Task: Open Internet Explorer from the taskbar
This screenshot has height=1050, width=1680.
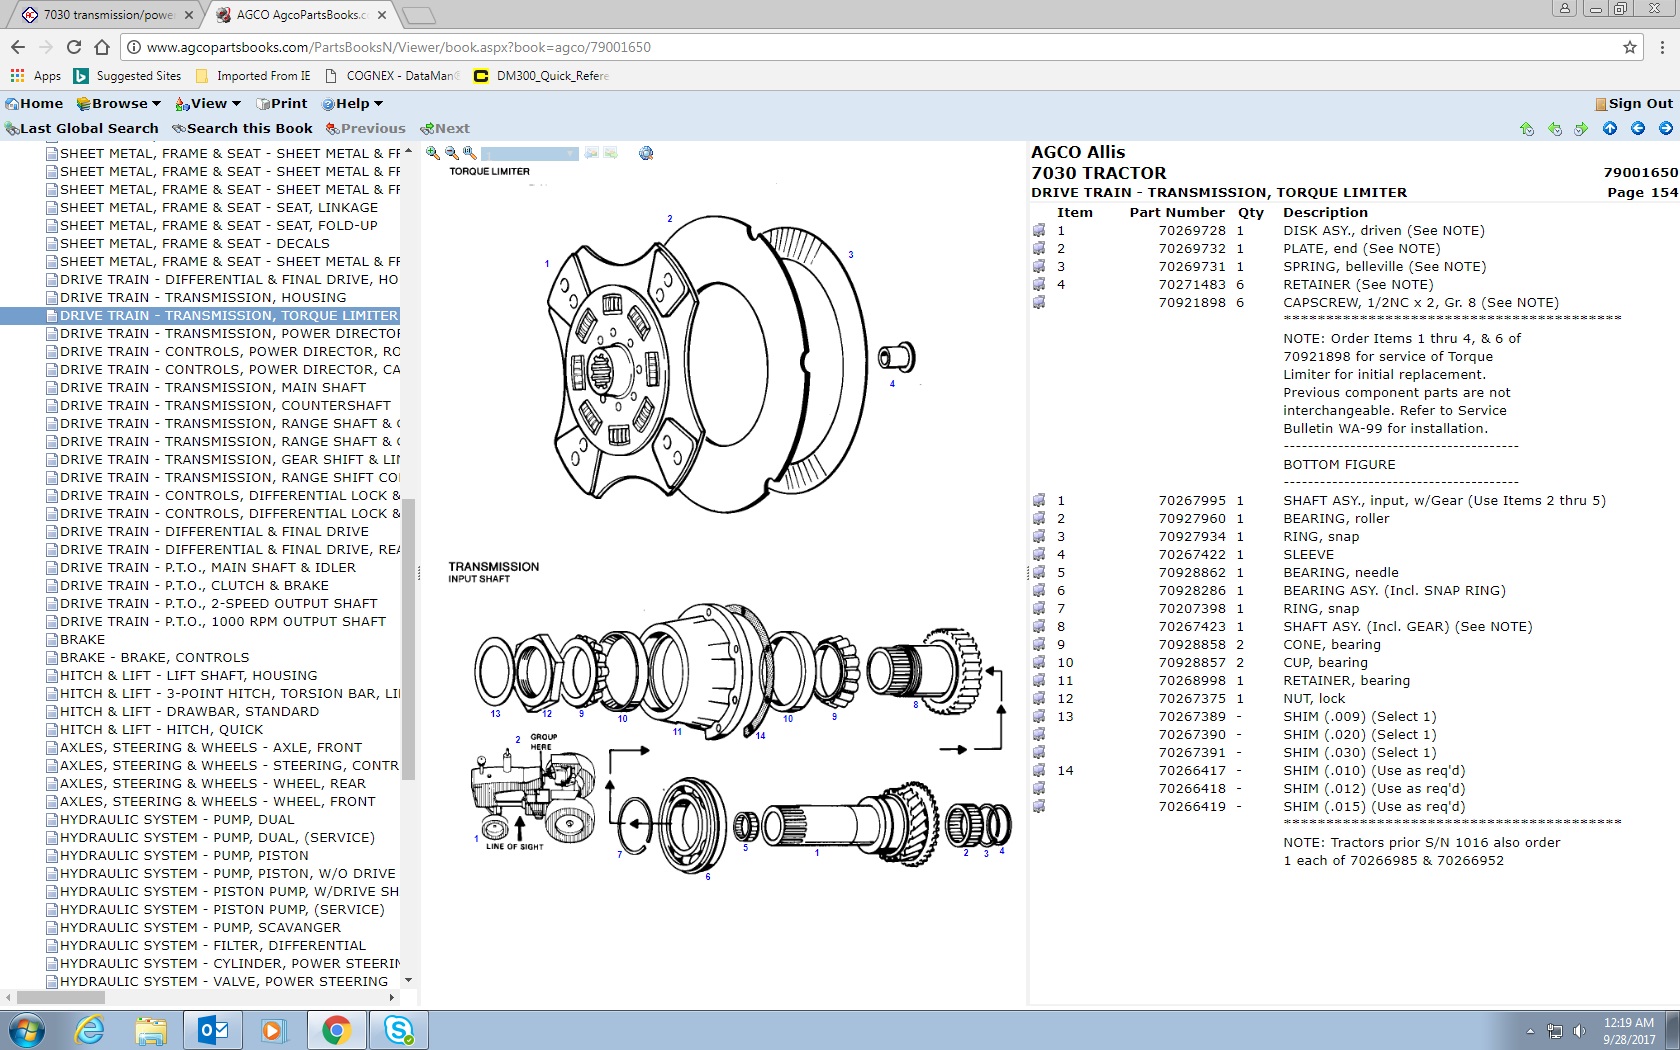Action: (90, 1030)
